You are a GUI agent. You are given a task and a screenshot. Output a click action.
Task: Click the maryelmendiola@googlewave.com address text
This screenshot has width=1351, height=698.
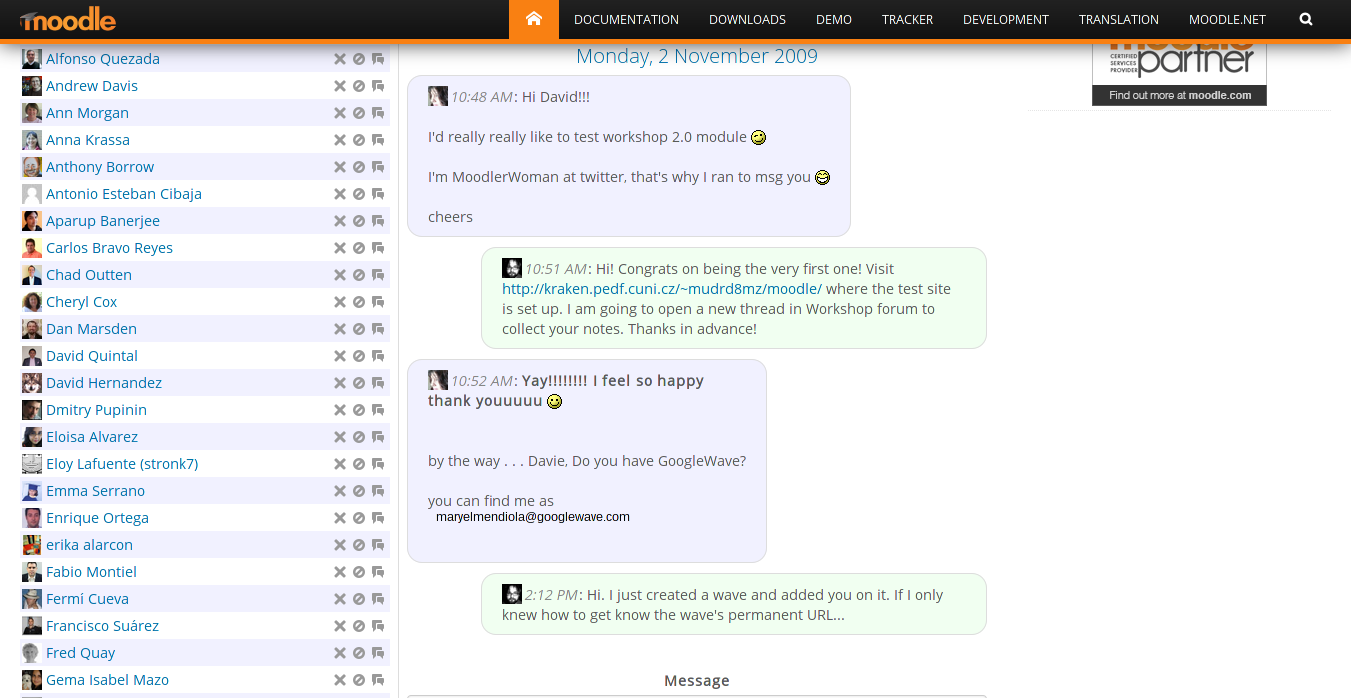533,517
